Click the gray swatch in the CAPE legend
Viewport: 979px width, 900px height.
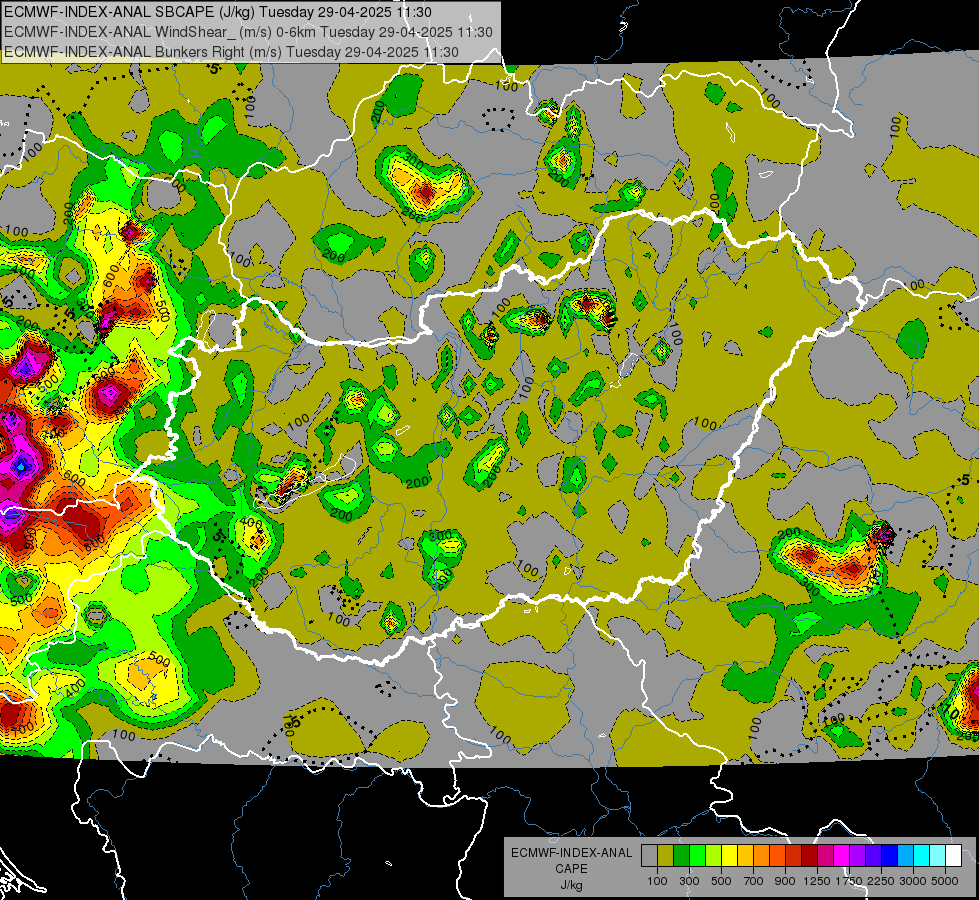[649, 855]
